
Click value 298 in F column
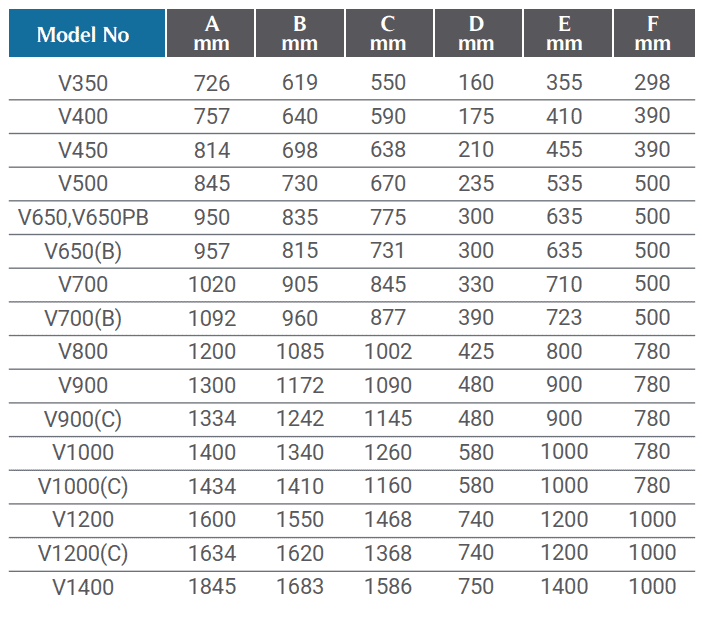pyautogui.click(x=652, y=83)
